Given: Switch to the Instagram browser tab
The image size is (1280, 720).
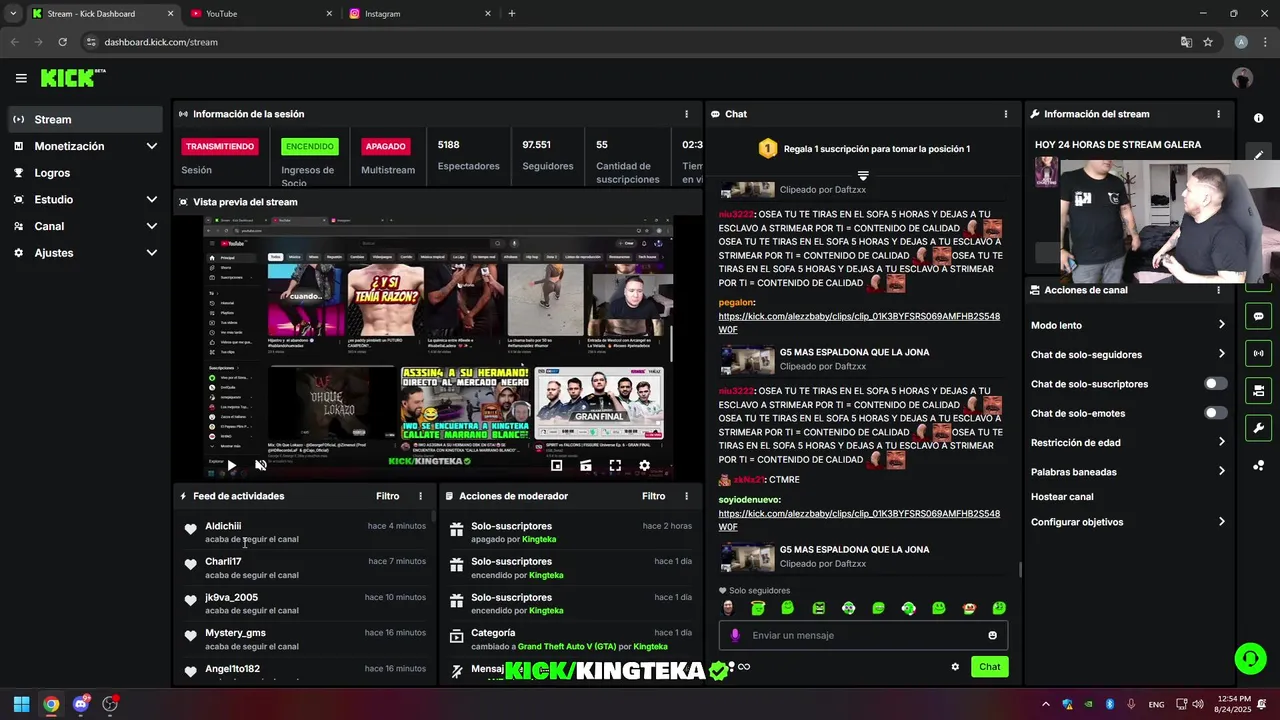Looking at the screenshot, I should click(x=420, y=14).
